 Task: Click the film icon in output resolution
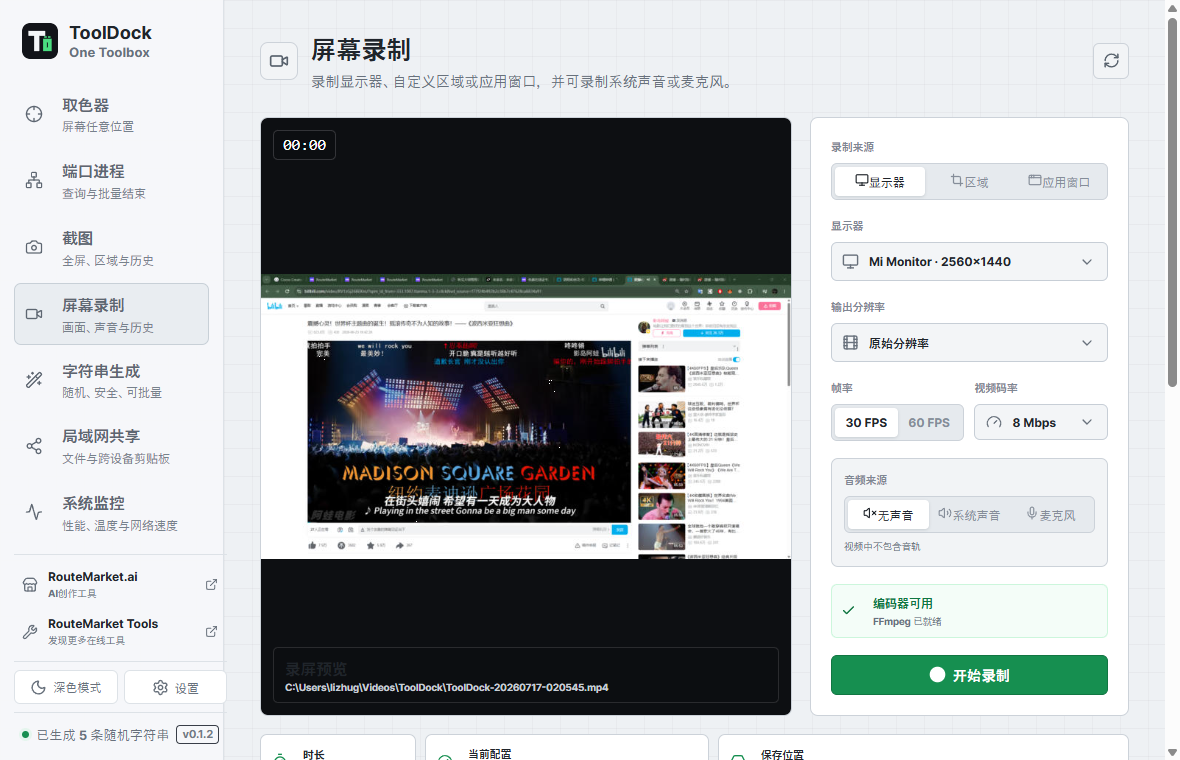pos(850,343)
